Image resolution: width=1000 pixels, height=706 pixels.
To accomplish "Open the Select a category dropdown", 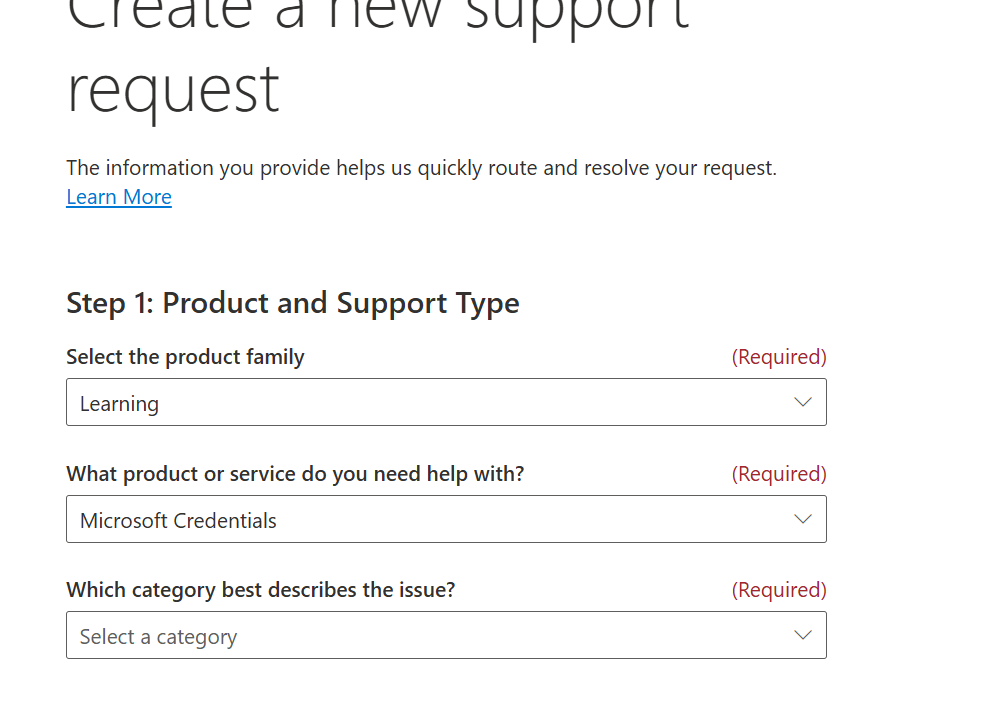I will pos(446,635).
